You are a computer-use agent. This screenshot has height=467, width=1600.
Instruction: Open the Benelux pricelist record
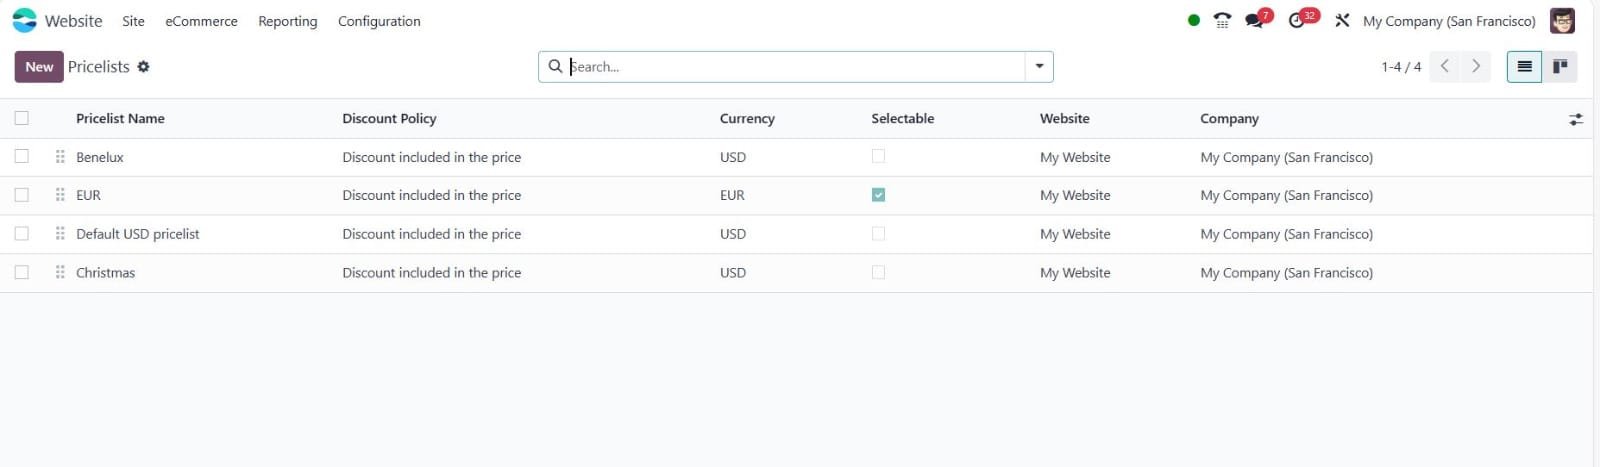[x=100, y=157]
